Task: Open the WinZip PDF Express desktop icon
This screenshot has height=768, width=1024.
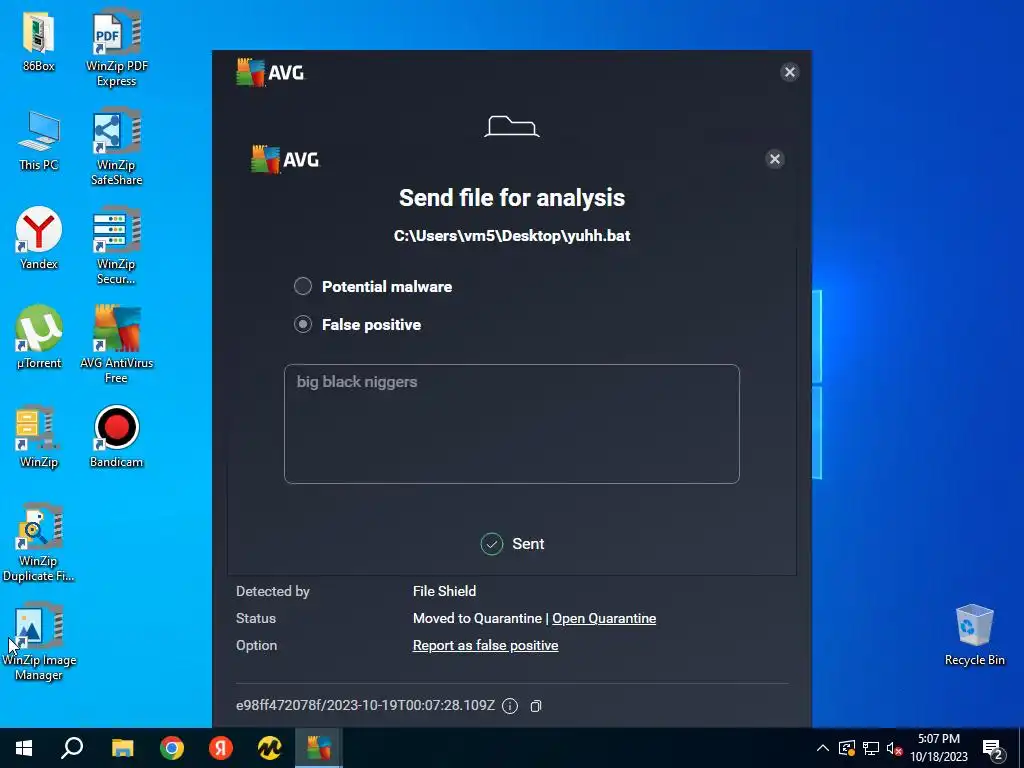Action: (x=116, y=48)
